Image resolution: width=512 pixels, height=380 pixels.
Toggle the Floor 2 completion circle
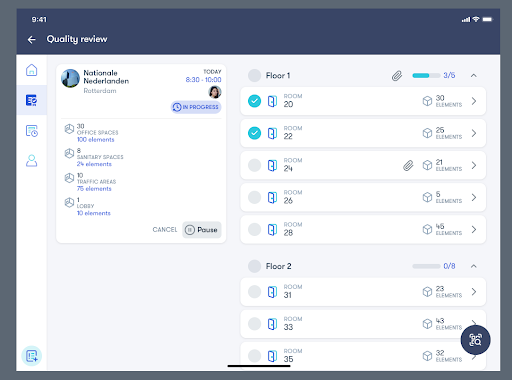(x=254, y=266)
